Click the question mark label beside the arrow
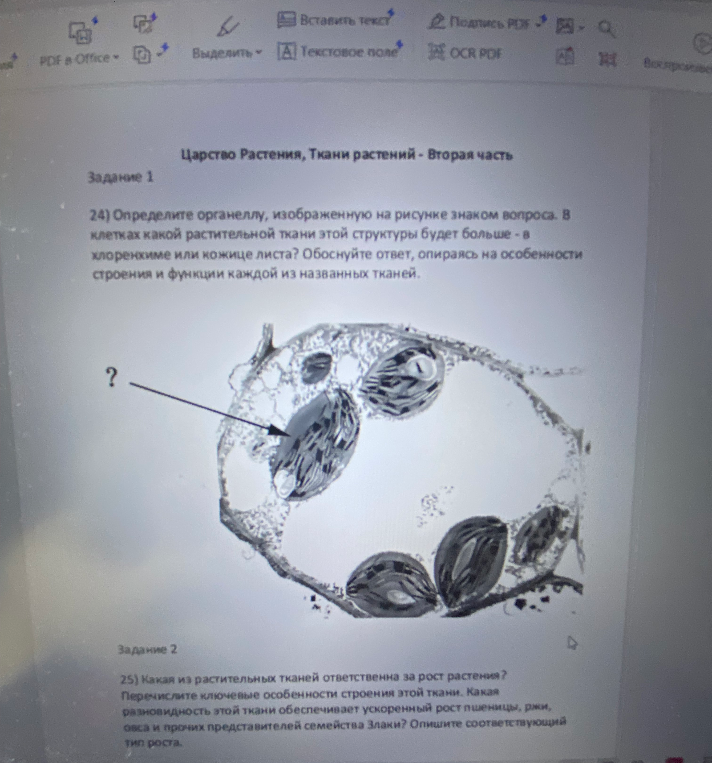This screenshot has height=763, width=712. tap(111, 377)
